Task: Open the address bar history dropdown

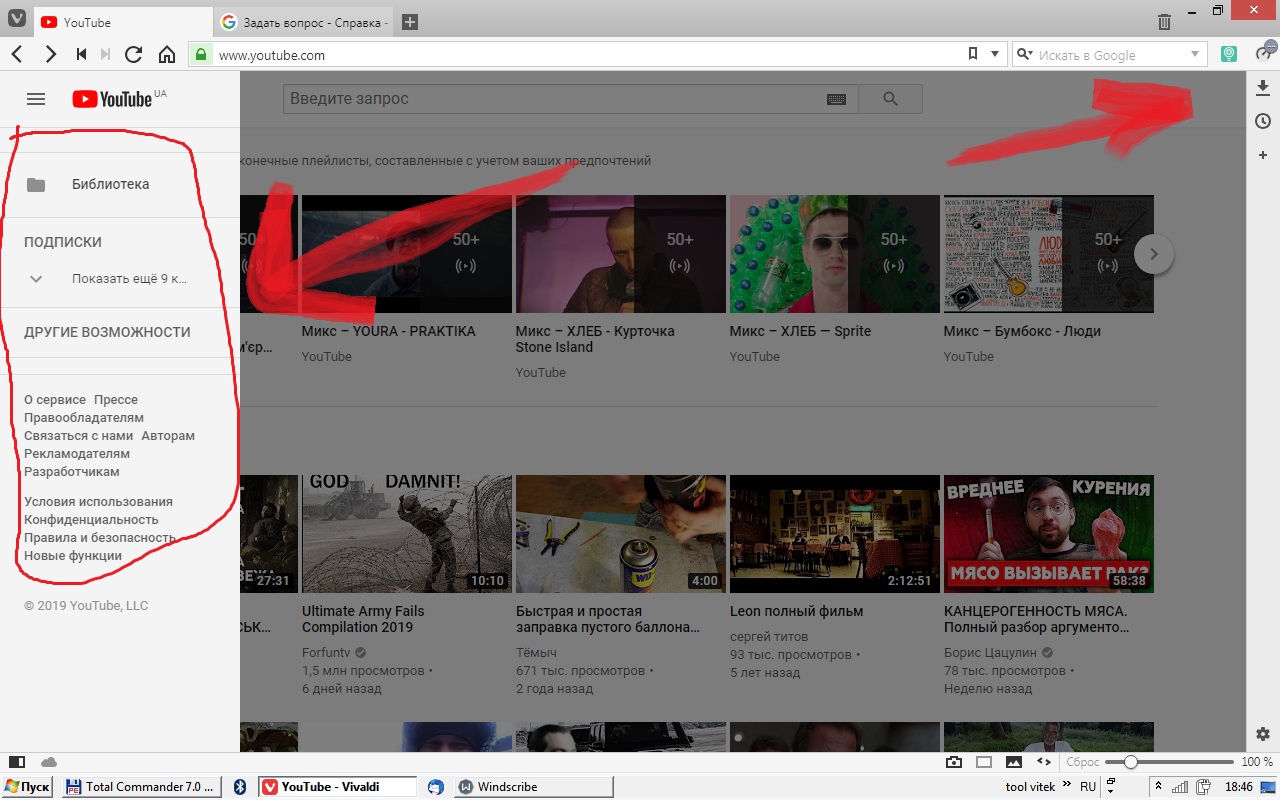Action: pyautogui.click(x=994, y=54)
